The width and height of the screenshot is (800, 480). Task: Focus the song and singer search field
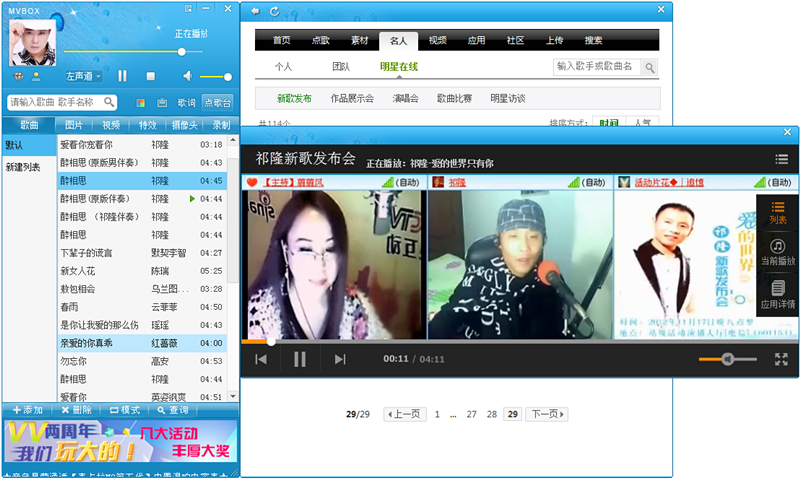(62, 102)
